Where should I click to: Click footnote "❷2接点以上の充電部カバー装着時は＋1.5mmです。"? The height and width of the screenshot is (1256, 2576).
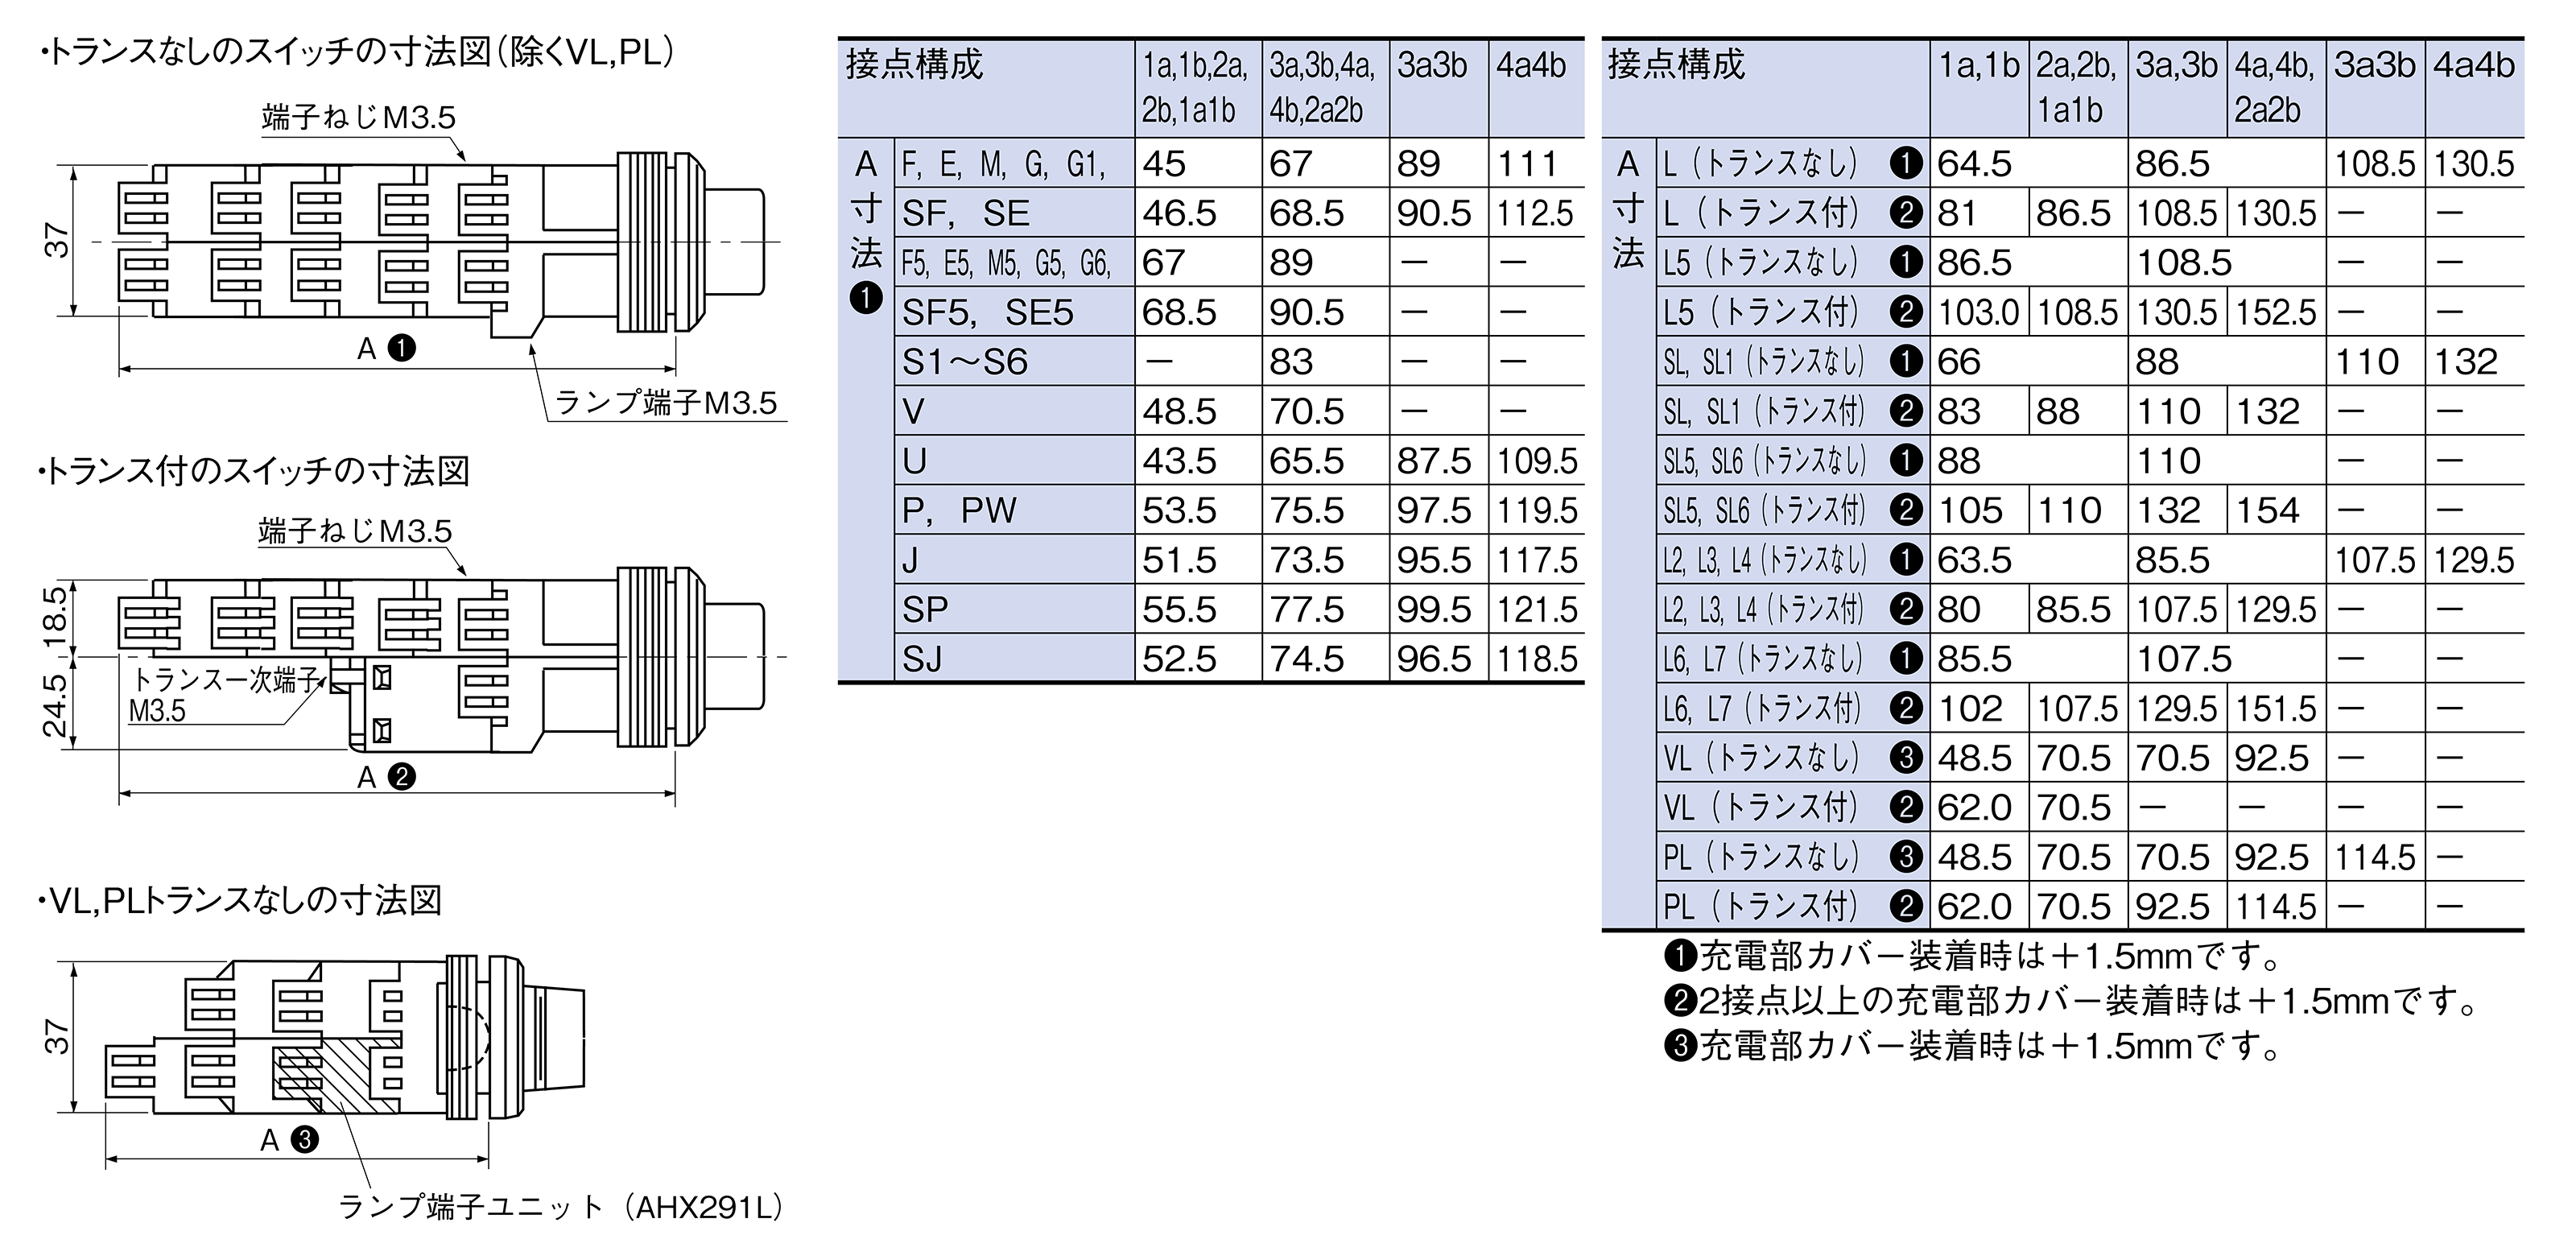[x=2071, y=1001]
